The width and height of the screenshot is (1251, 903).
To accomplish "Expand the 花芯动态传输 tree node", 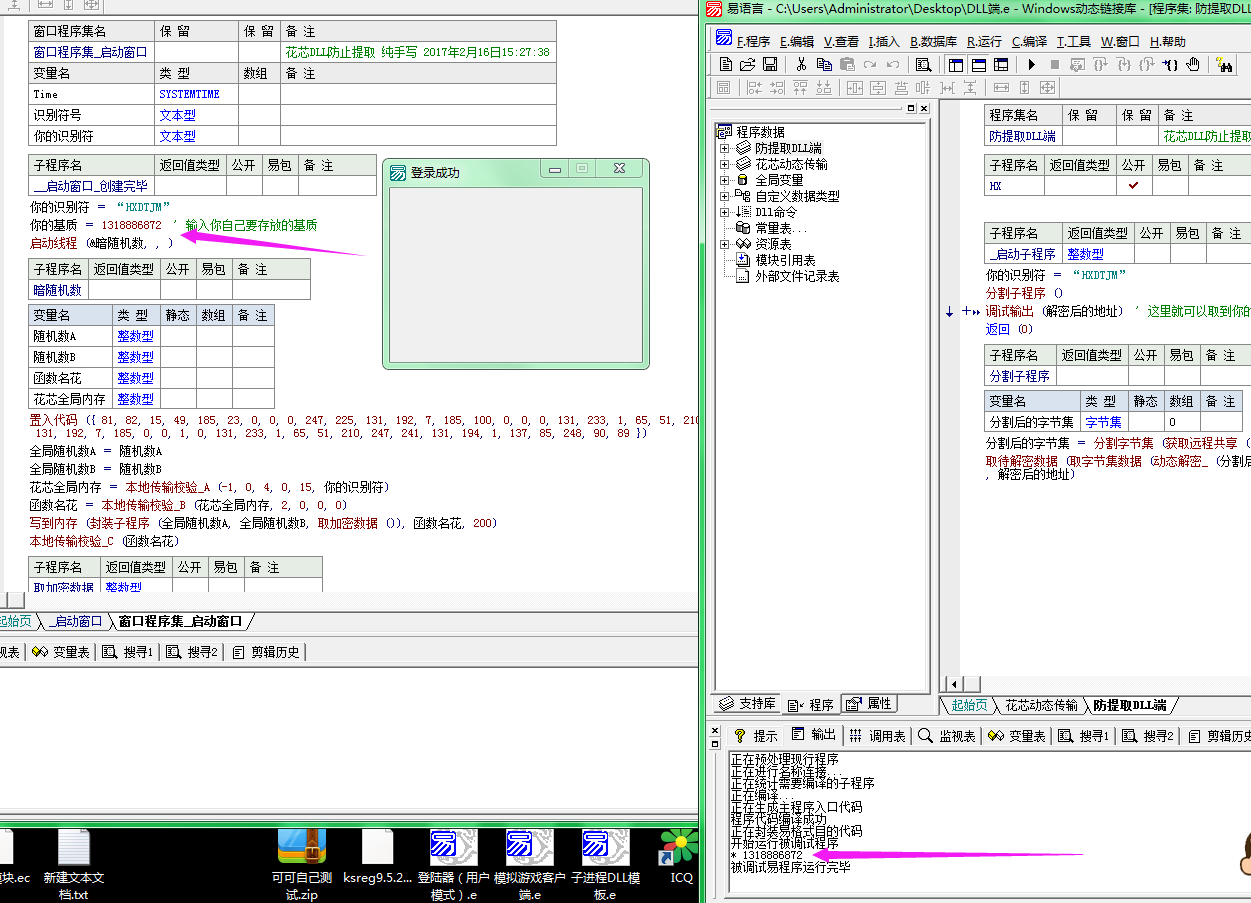I will click(724, 164).
